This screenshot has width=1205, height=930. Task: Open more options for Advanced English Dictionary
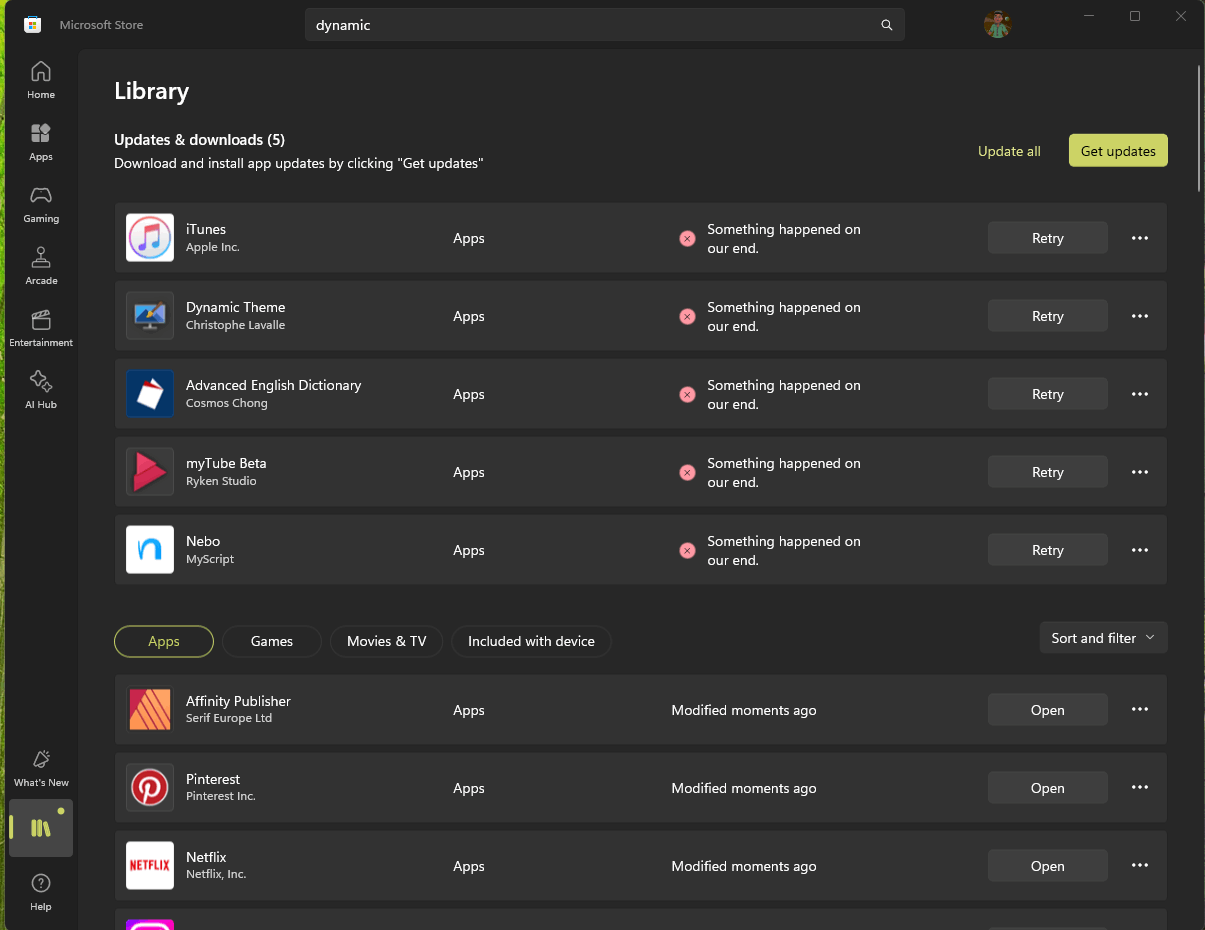[x=1140, y=394]
